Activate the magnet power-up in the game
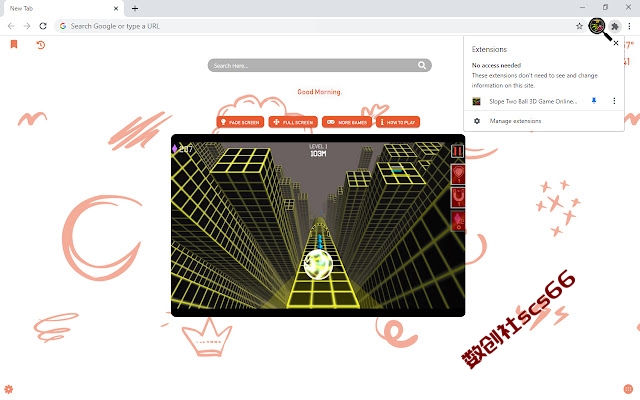 tap(458, 197)
